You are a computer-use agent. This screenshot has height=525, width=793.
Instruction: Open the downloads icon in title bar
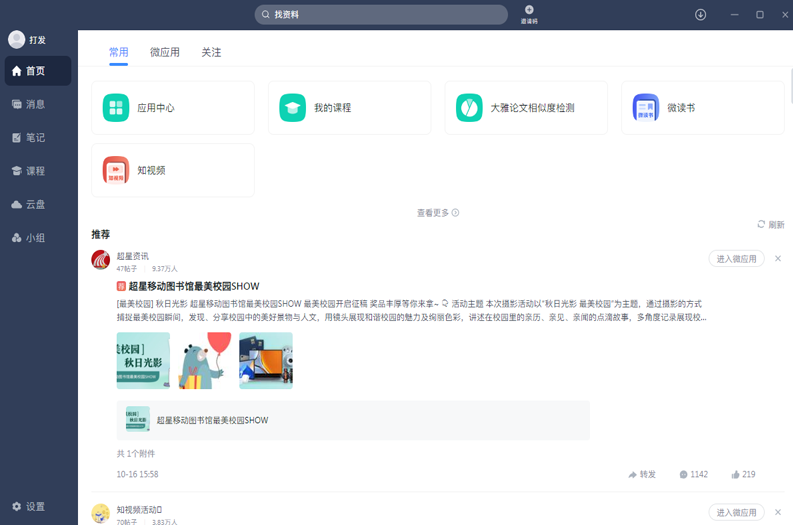pyautogui.click(x=700, y=14)
